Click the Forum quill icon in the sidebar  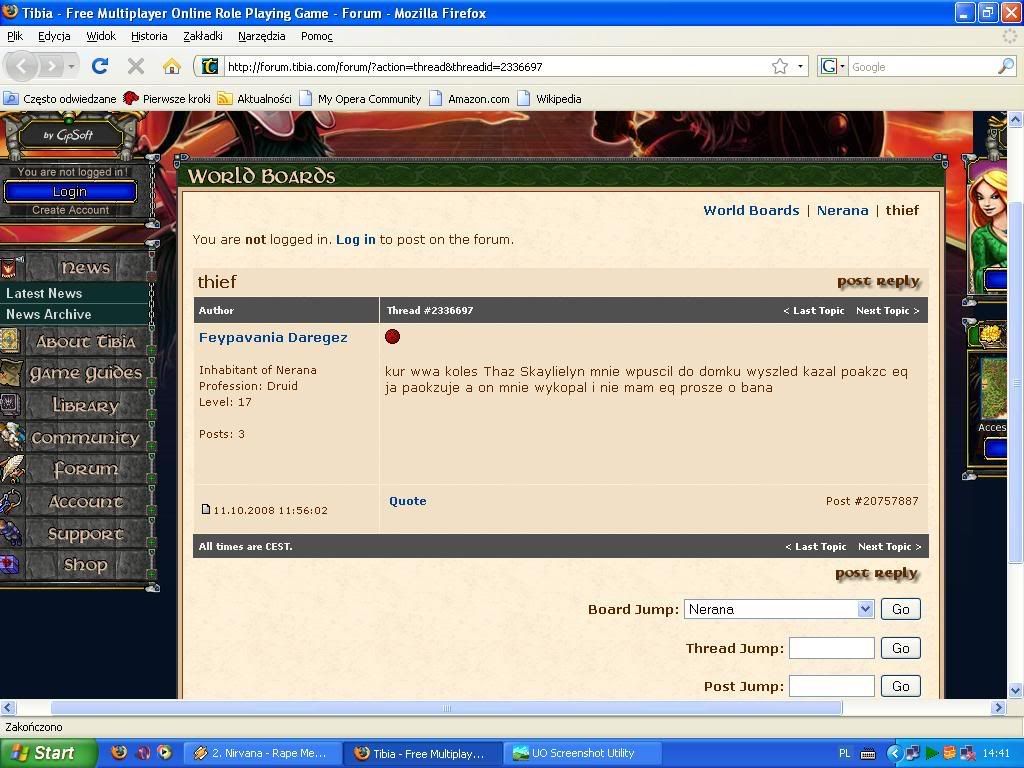(x=12, y=469)
